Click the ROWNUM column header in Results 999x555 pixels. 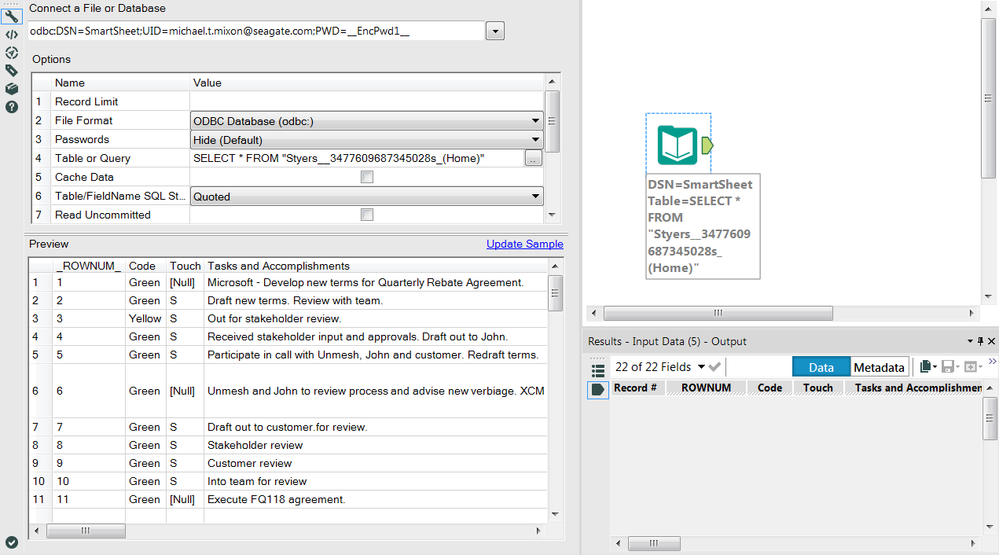[706, 387]
